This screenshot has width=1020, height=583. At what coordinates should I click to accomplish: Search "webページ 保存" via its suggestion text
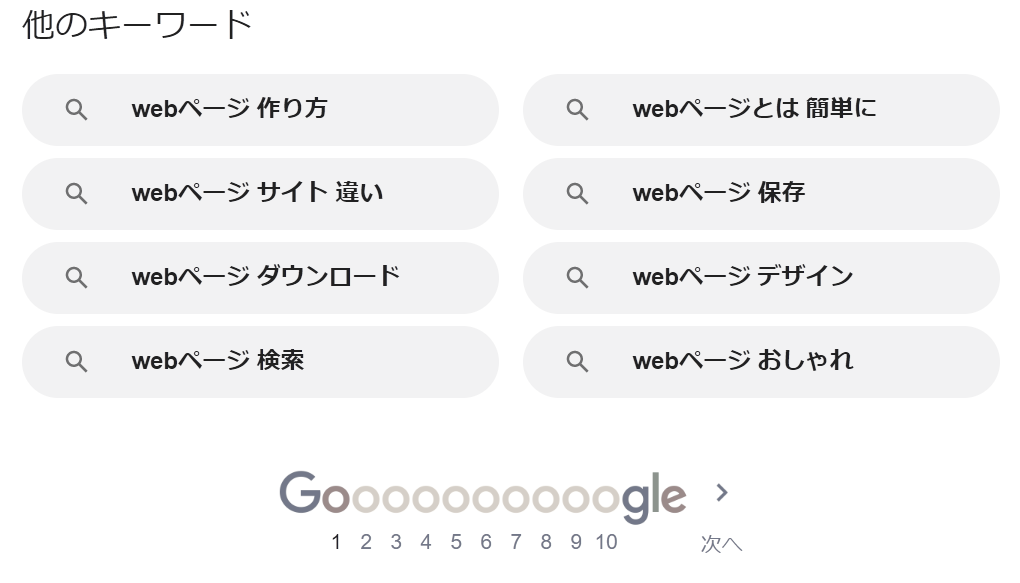point(718,193)
